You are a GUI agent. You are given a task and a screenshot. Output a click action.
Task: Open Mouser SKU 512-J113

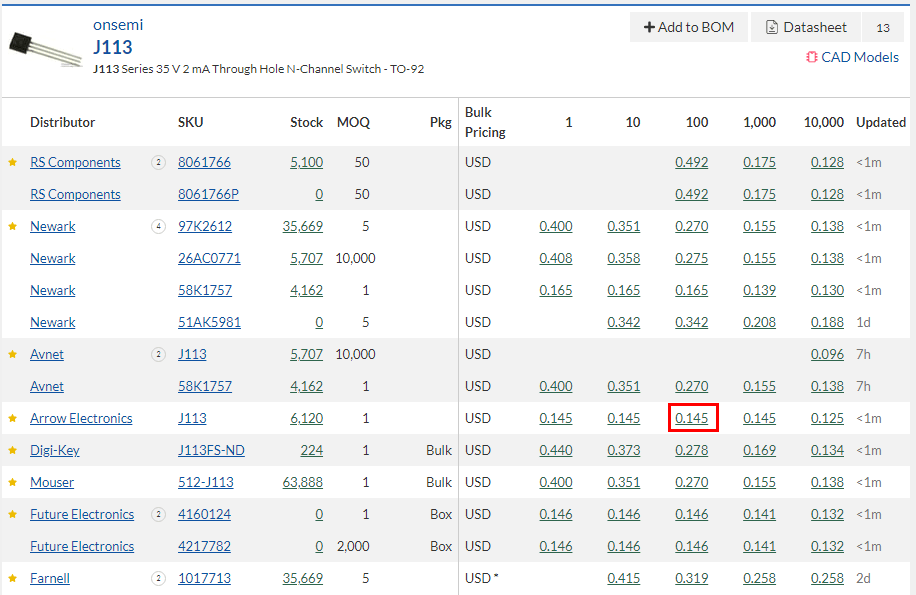(206, 482)
